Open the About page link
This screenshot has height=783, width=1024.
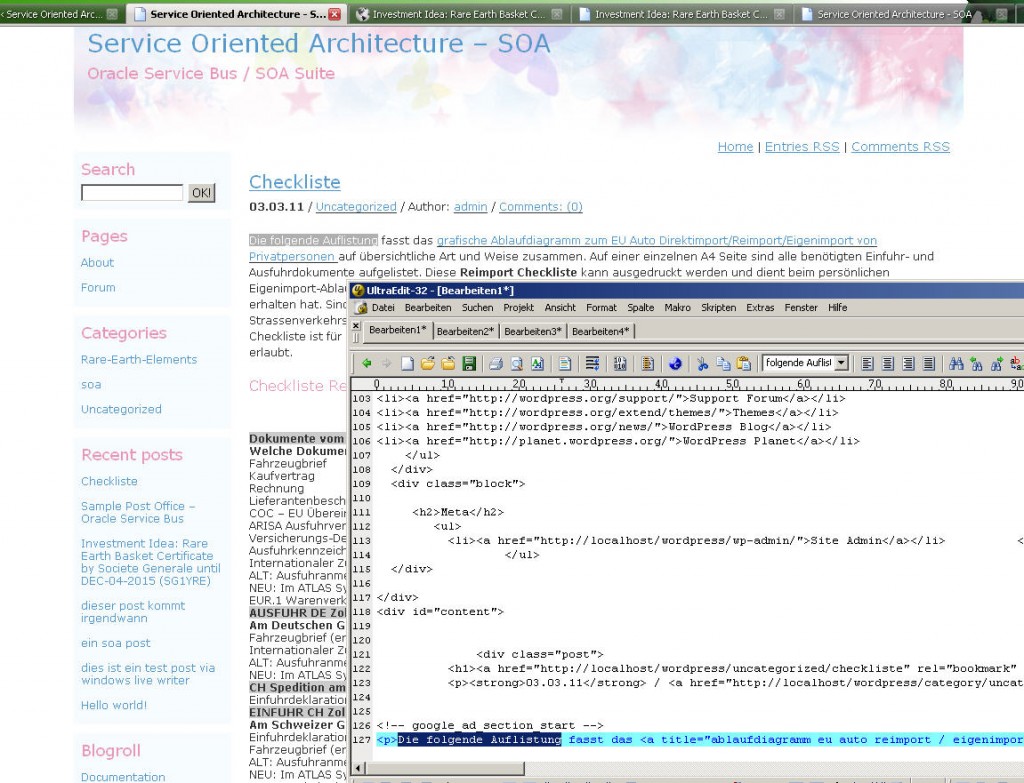point(97,263)
